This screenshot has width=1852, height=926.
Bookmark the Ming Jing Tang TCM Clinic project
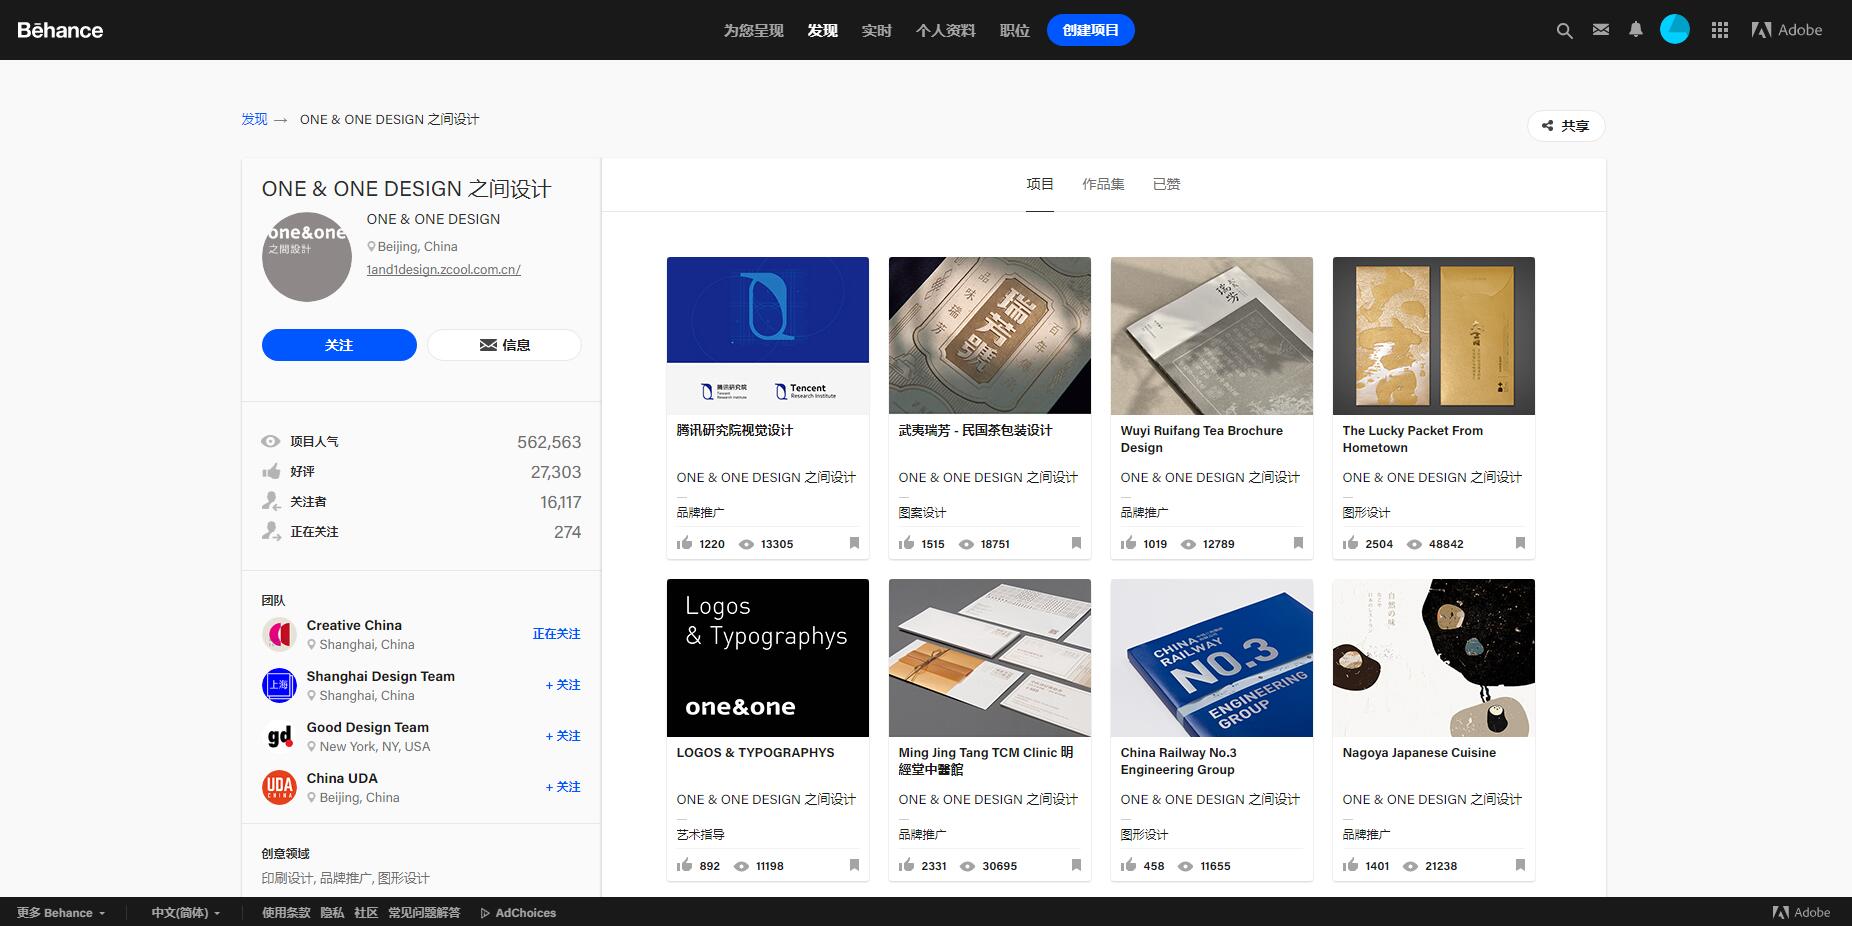coord(1076,865)
